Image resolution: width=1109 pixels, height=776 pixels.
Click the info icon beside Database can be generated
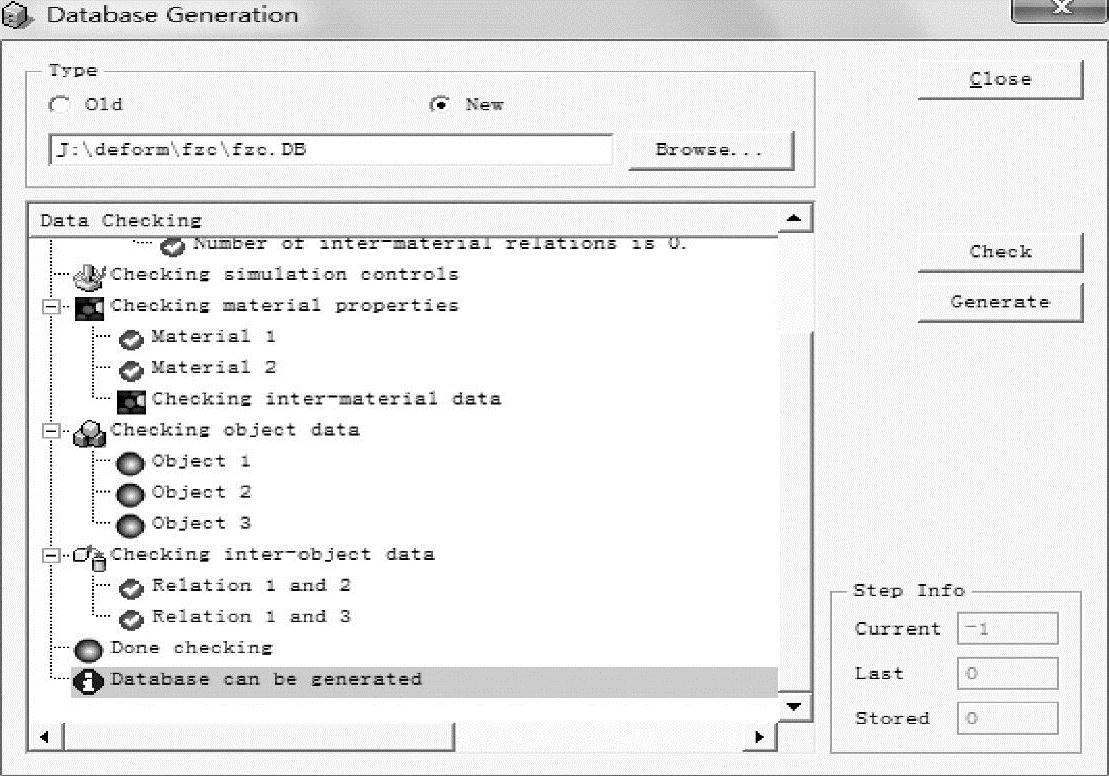(x=90, y=681)
